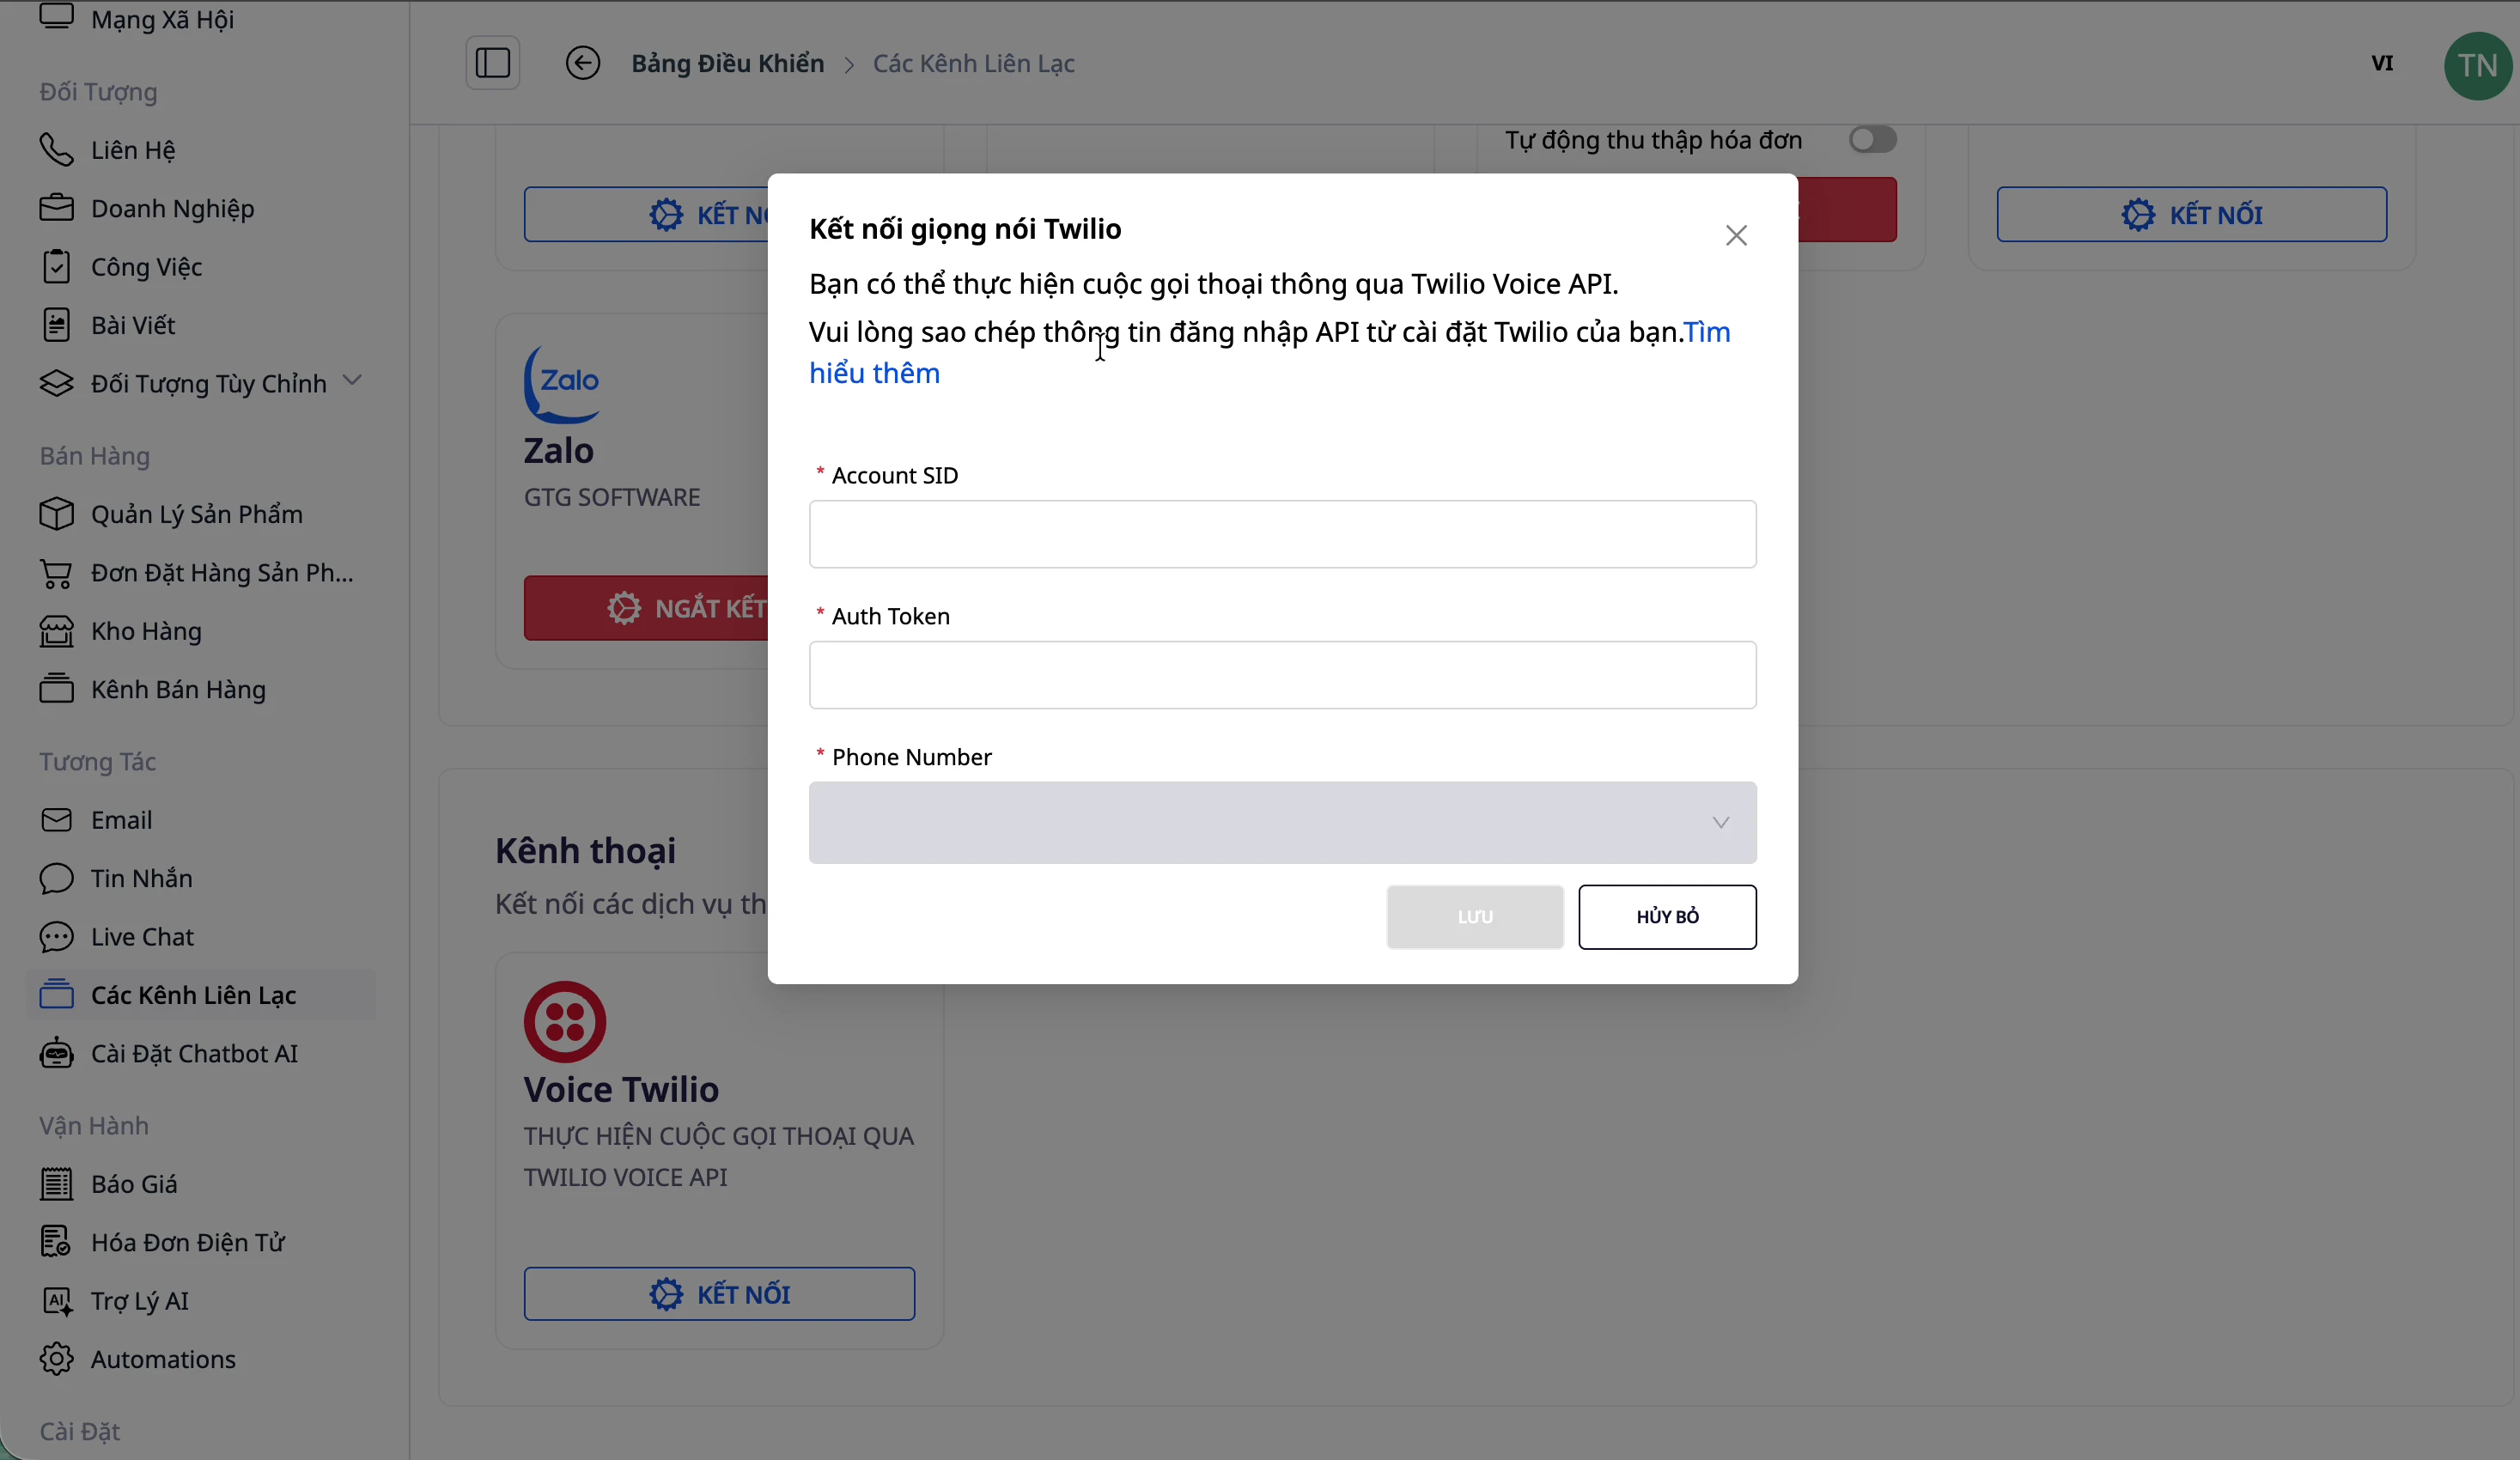The height and width of the screenshot is (1460, 2520).
Task: Open the TN user avatar
Action: [x=2476, y=66]
